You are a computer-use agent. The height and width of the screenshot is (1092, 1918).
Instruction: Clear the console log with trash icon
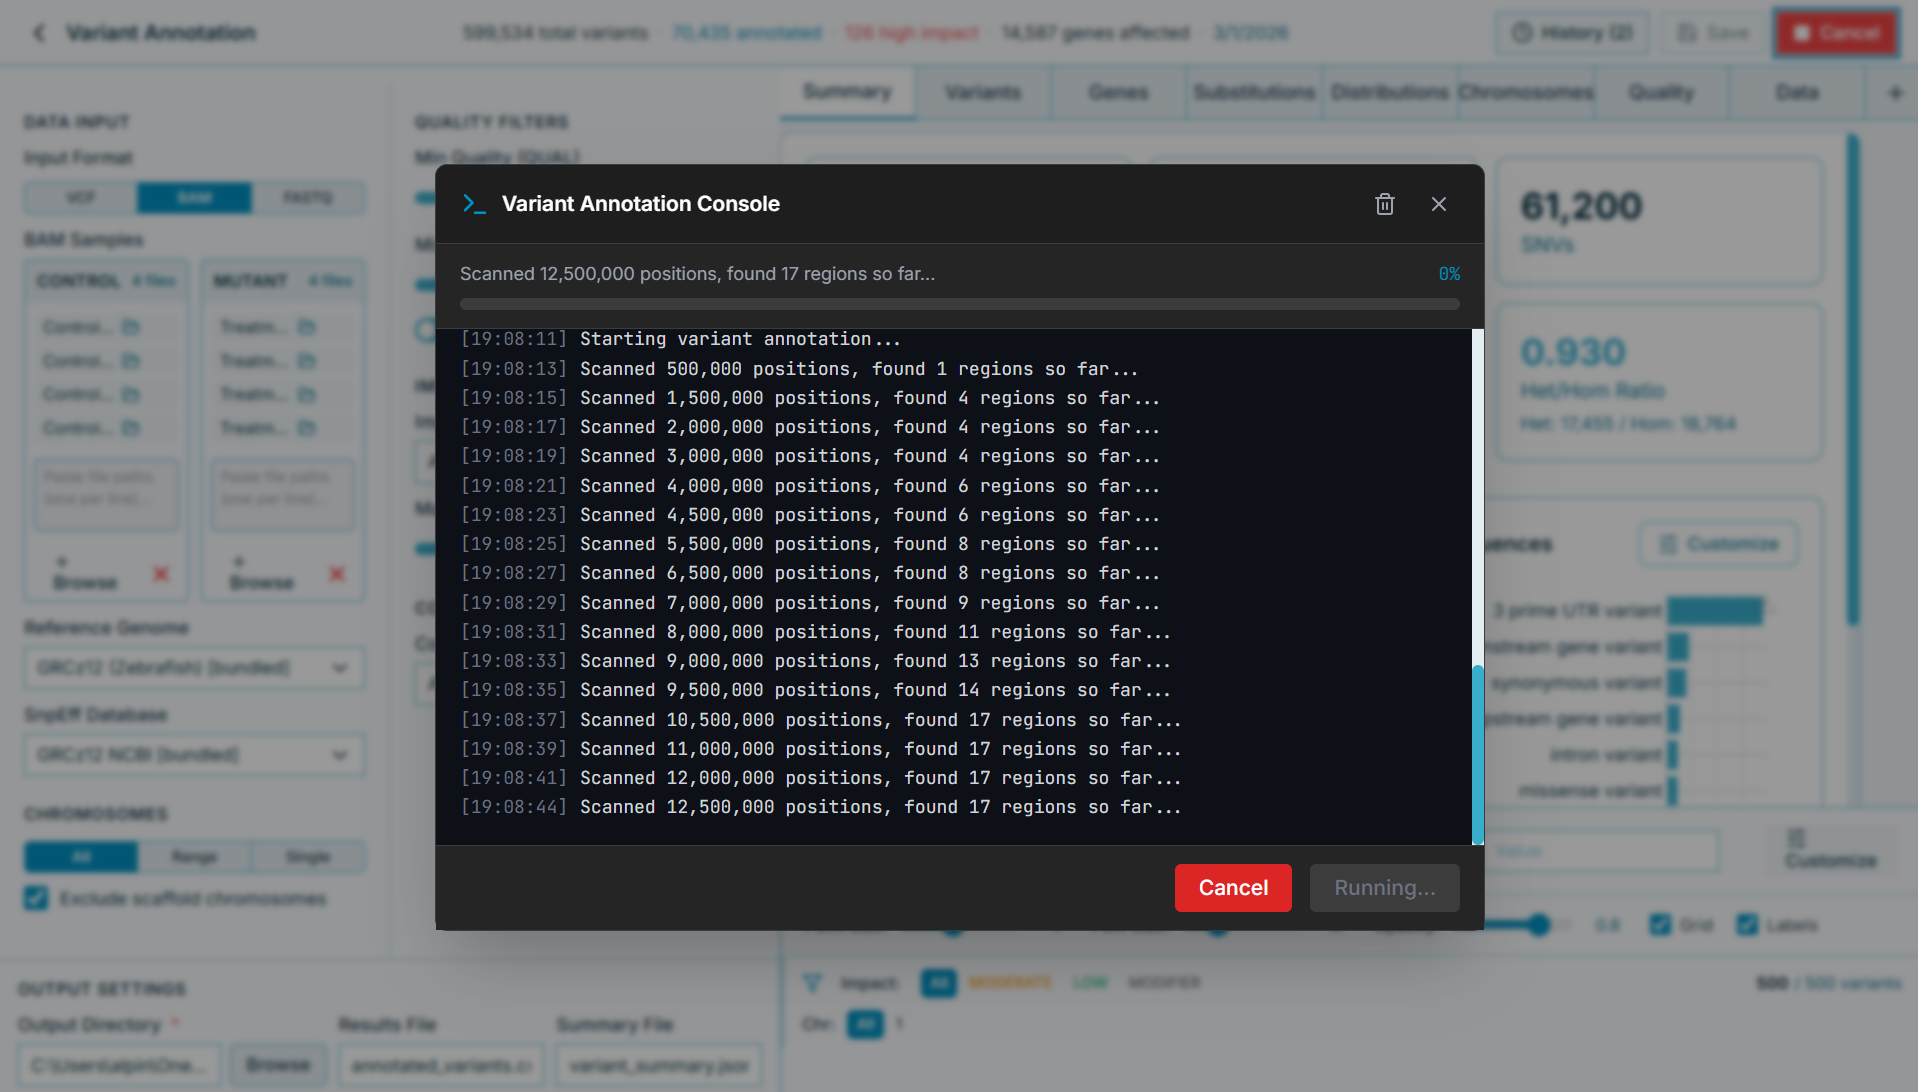[x=1384, y=204]
